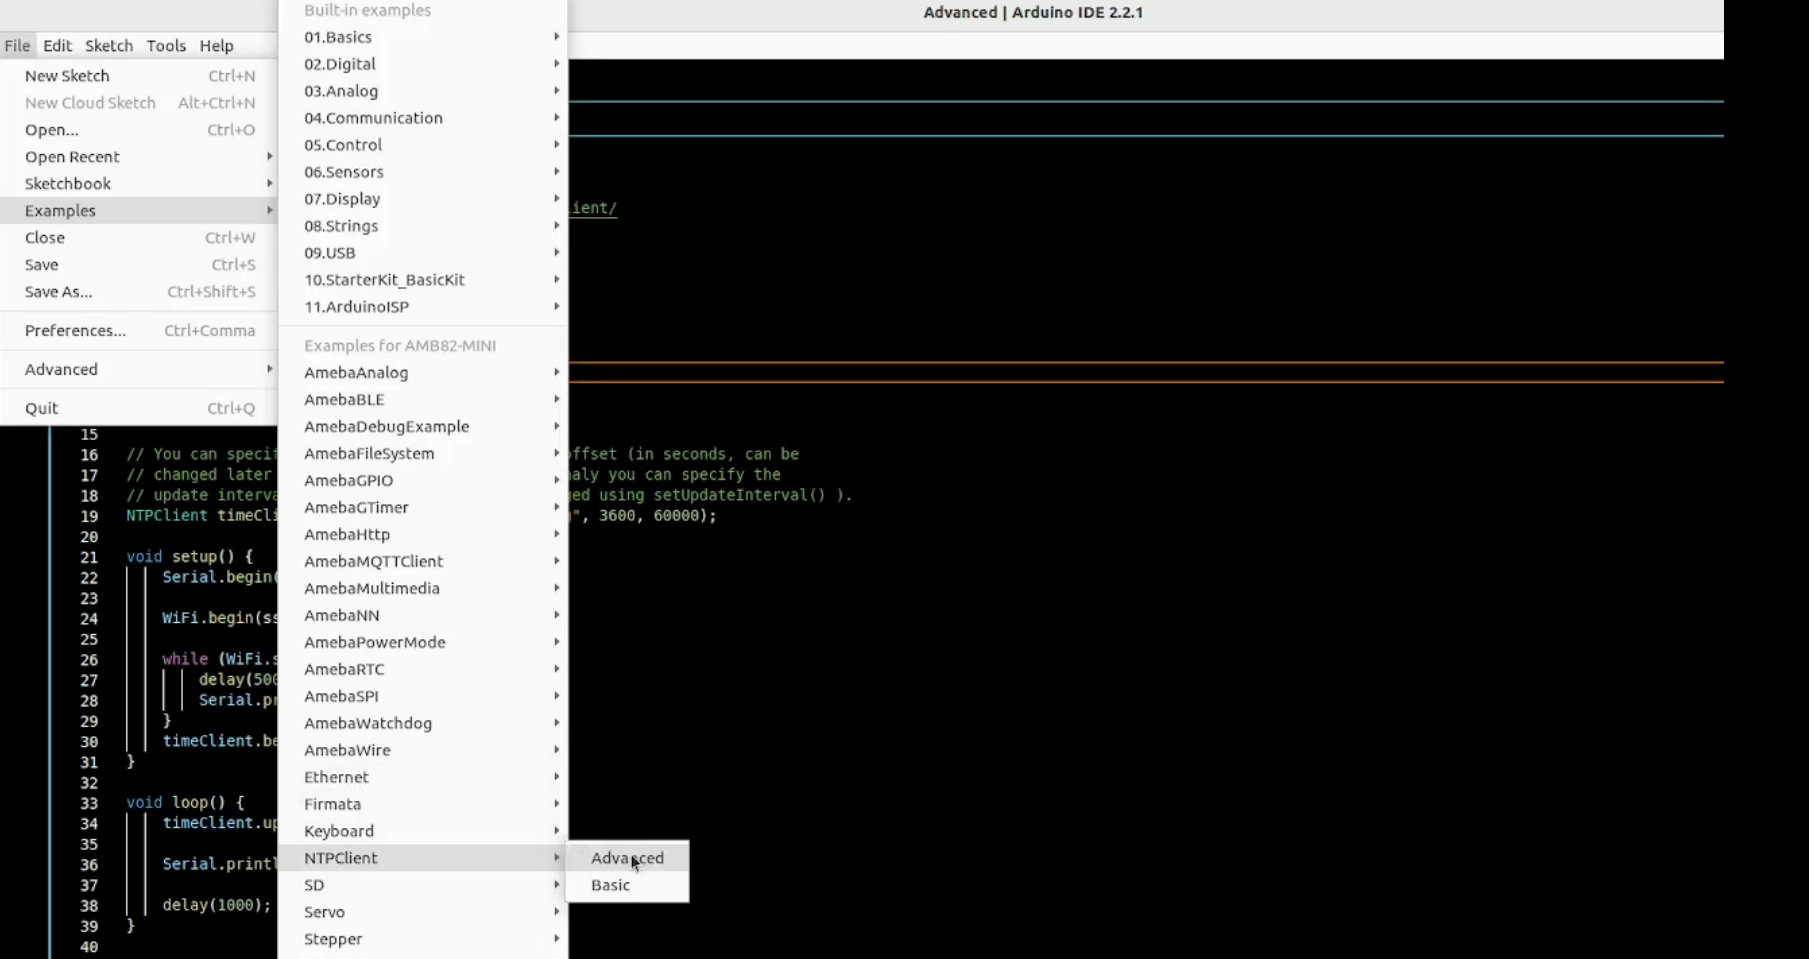The height and width of the screenshot is (959, 1809).
Task: Open the Sketch menu
Action: (109, 46)
